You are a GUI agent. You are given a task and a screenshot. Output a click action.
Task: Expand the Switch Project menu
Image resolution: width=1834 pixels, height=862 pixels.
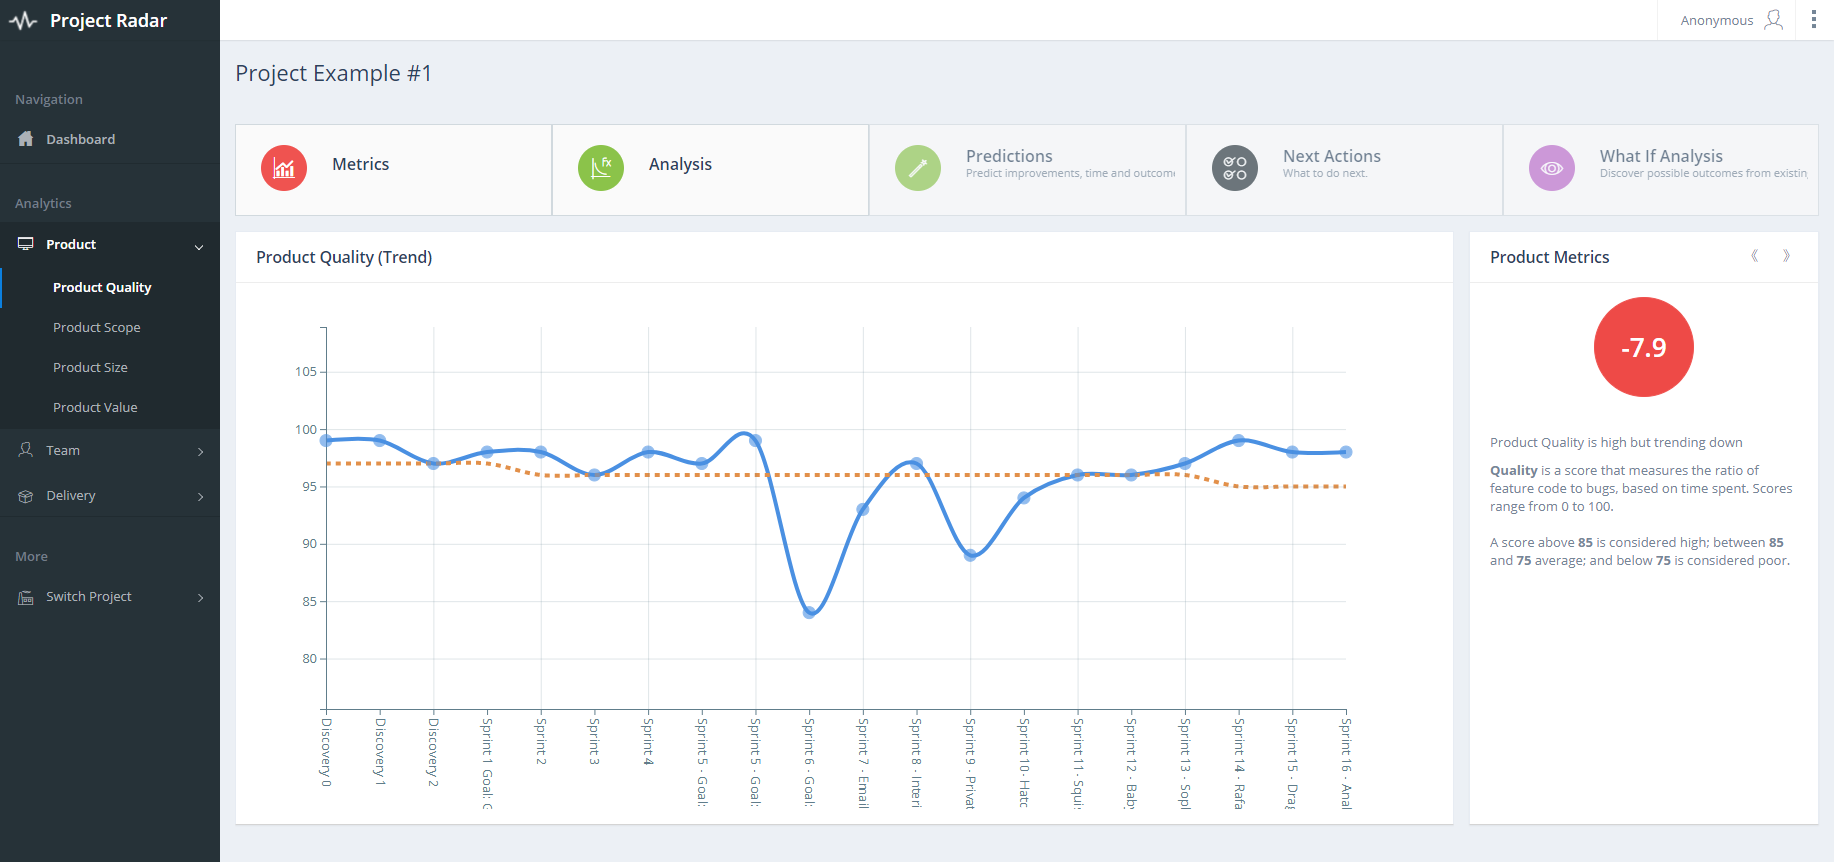[x=110, y=597]
